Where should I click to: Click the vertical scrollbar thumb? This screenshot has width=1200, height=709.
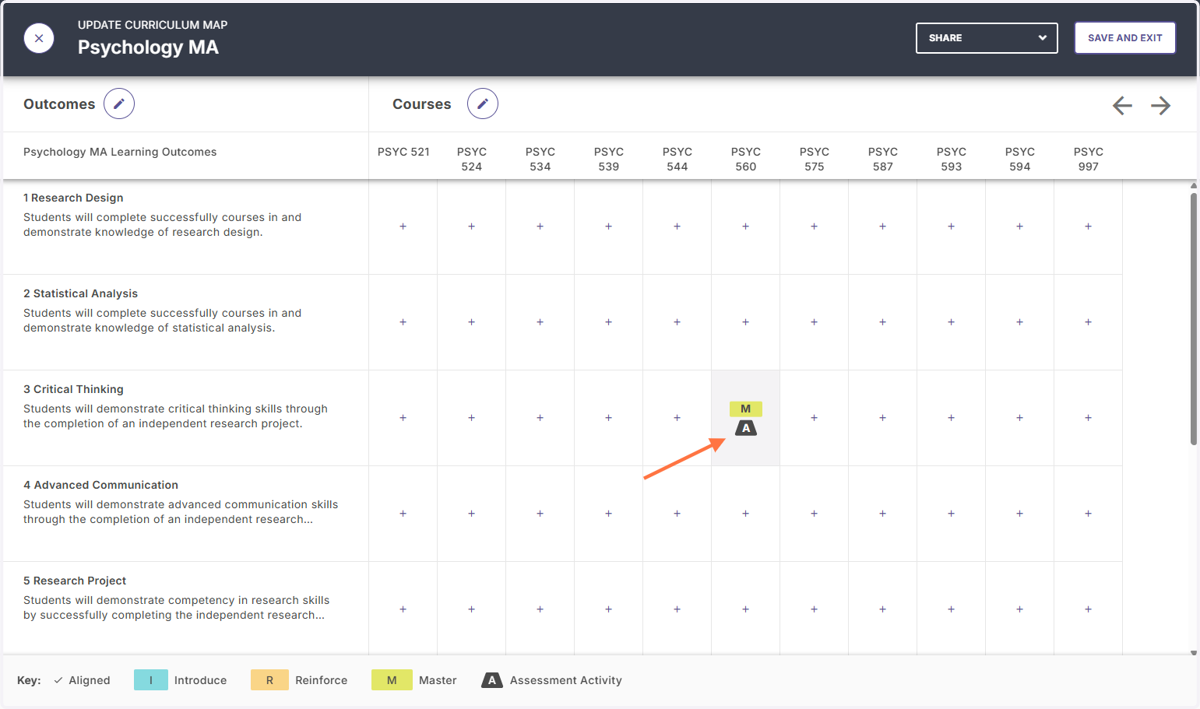[1193, 318]
